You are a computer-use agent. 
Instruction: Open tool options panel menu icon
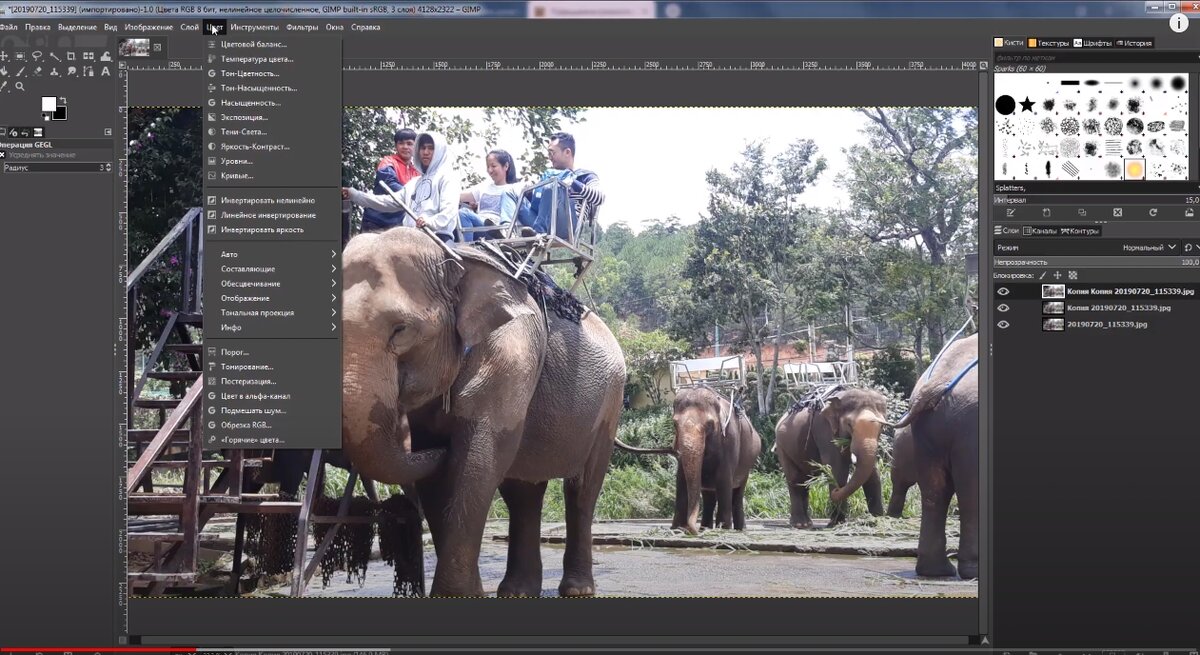(108, 132)
